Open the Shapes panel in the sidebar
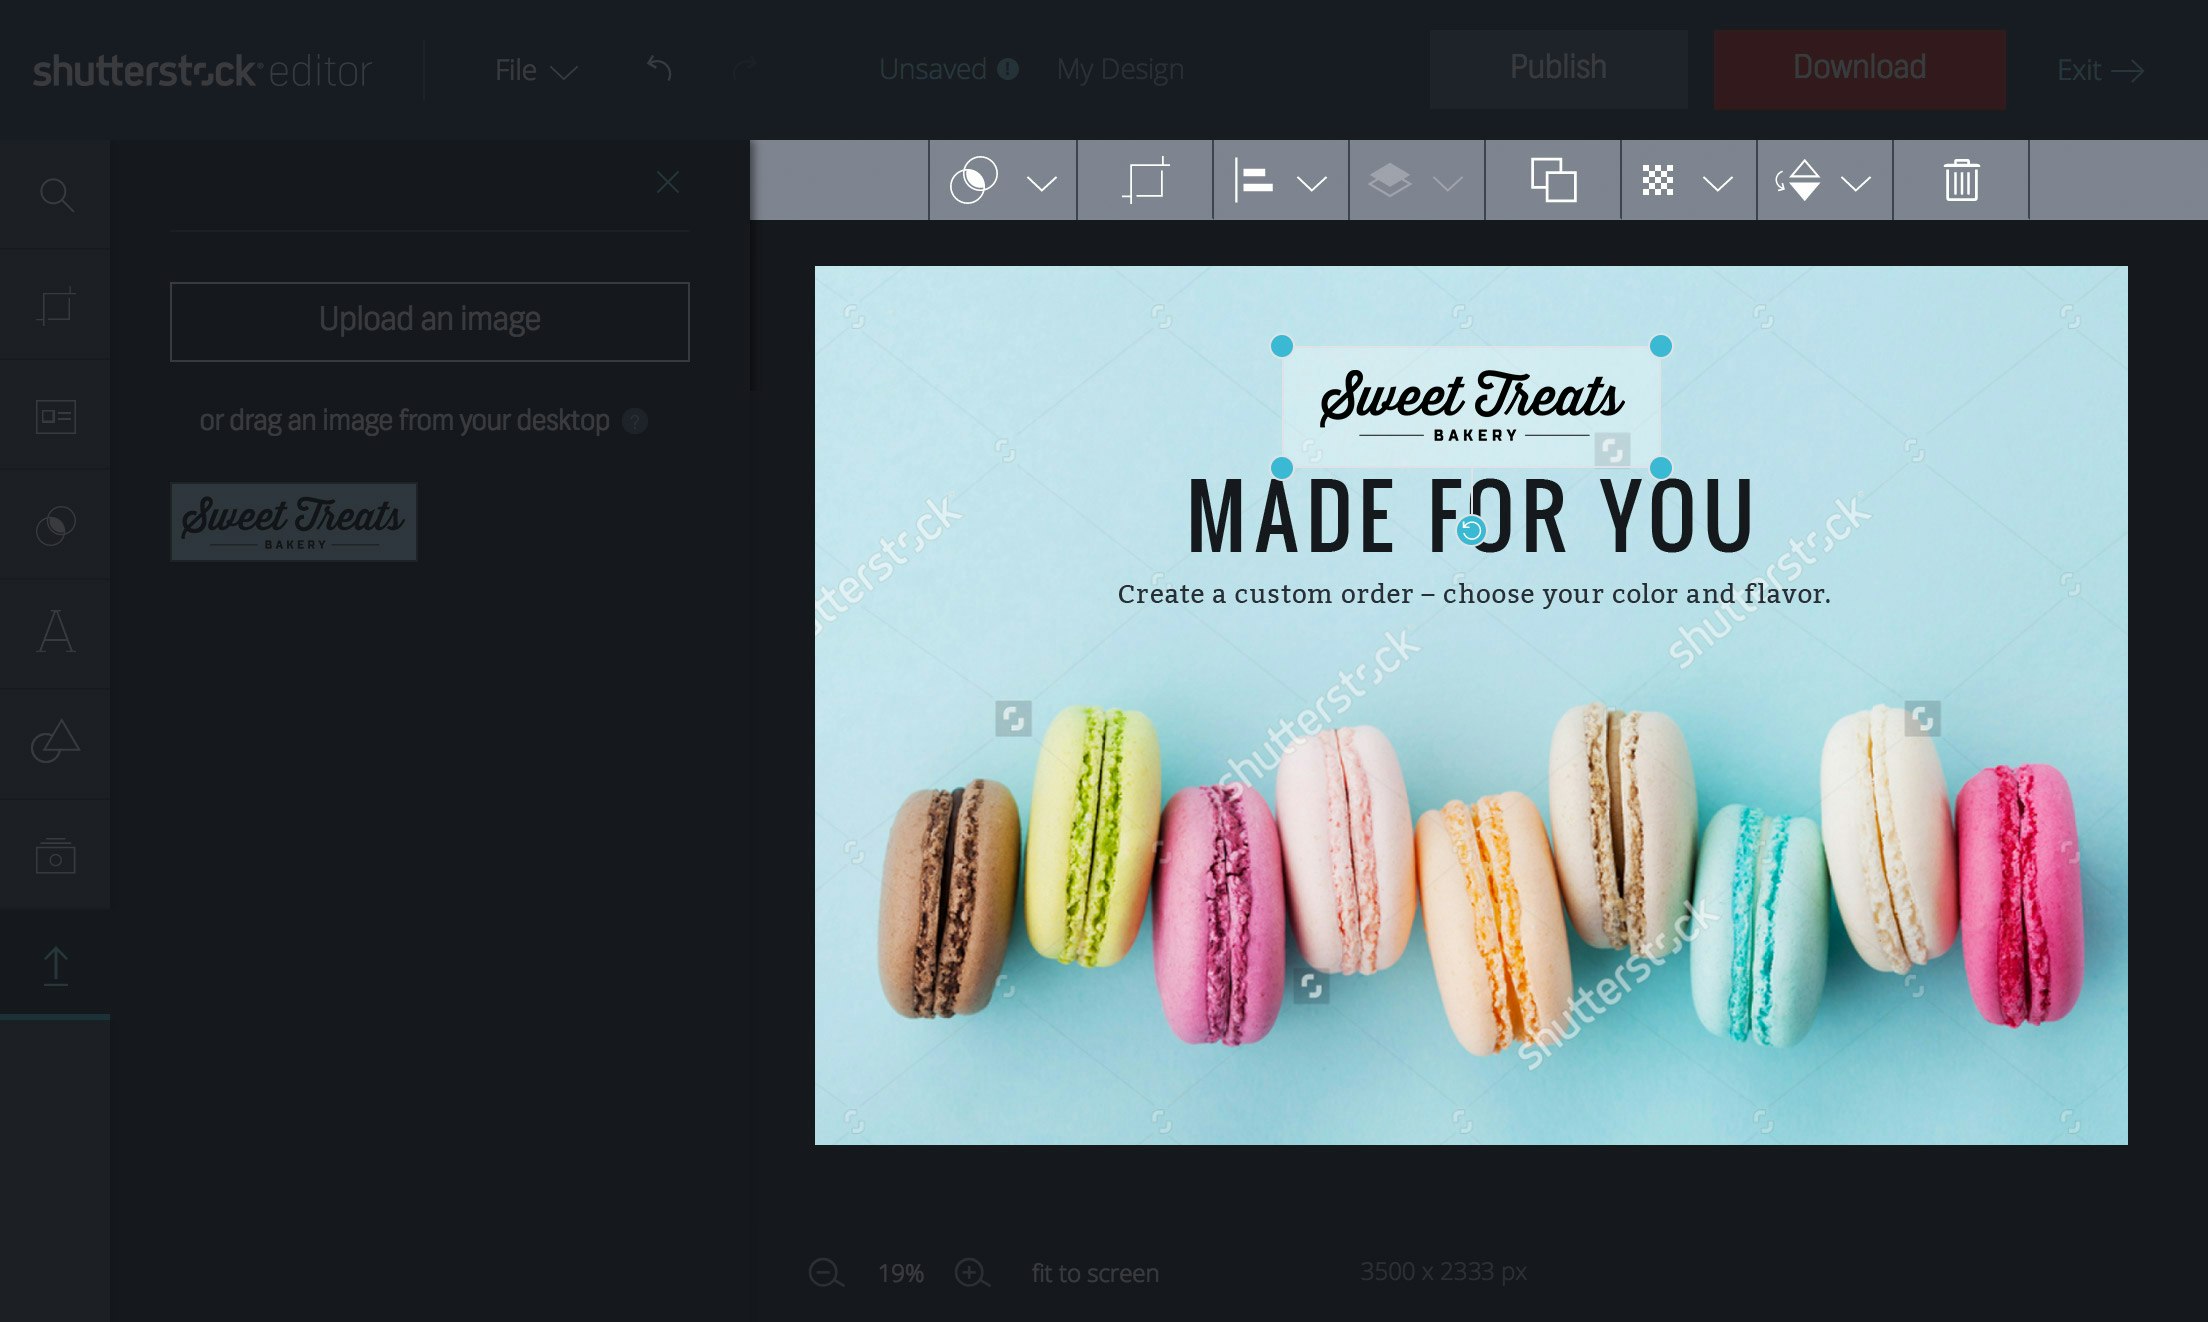2208x1322 pixels. [56, 742]
